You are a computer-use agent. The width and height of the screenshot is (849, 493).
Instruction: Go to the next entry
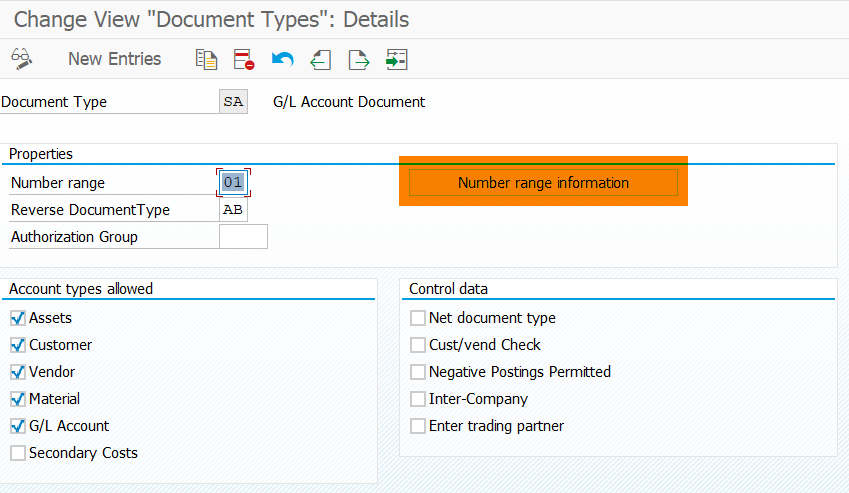click(358, 60)
